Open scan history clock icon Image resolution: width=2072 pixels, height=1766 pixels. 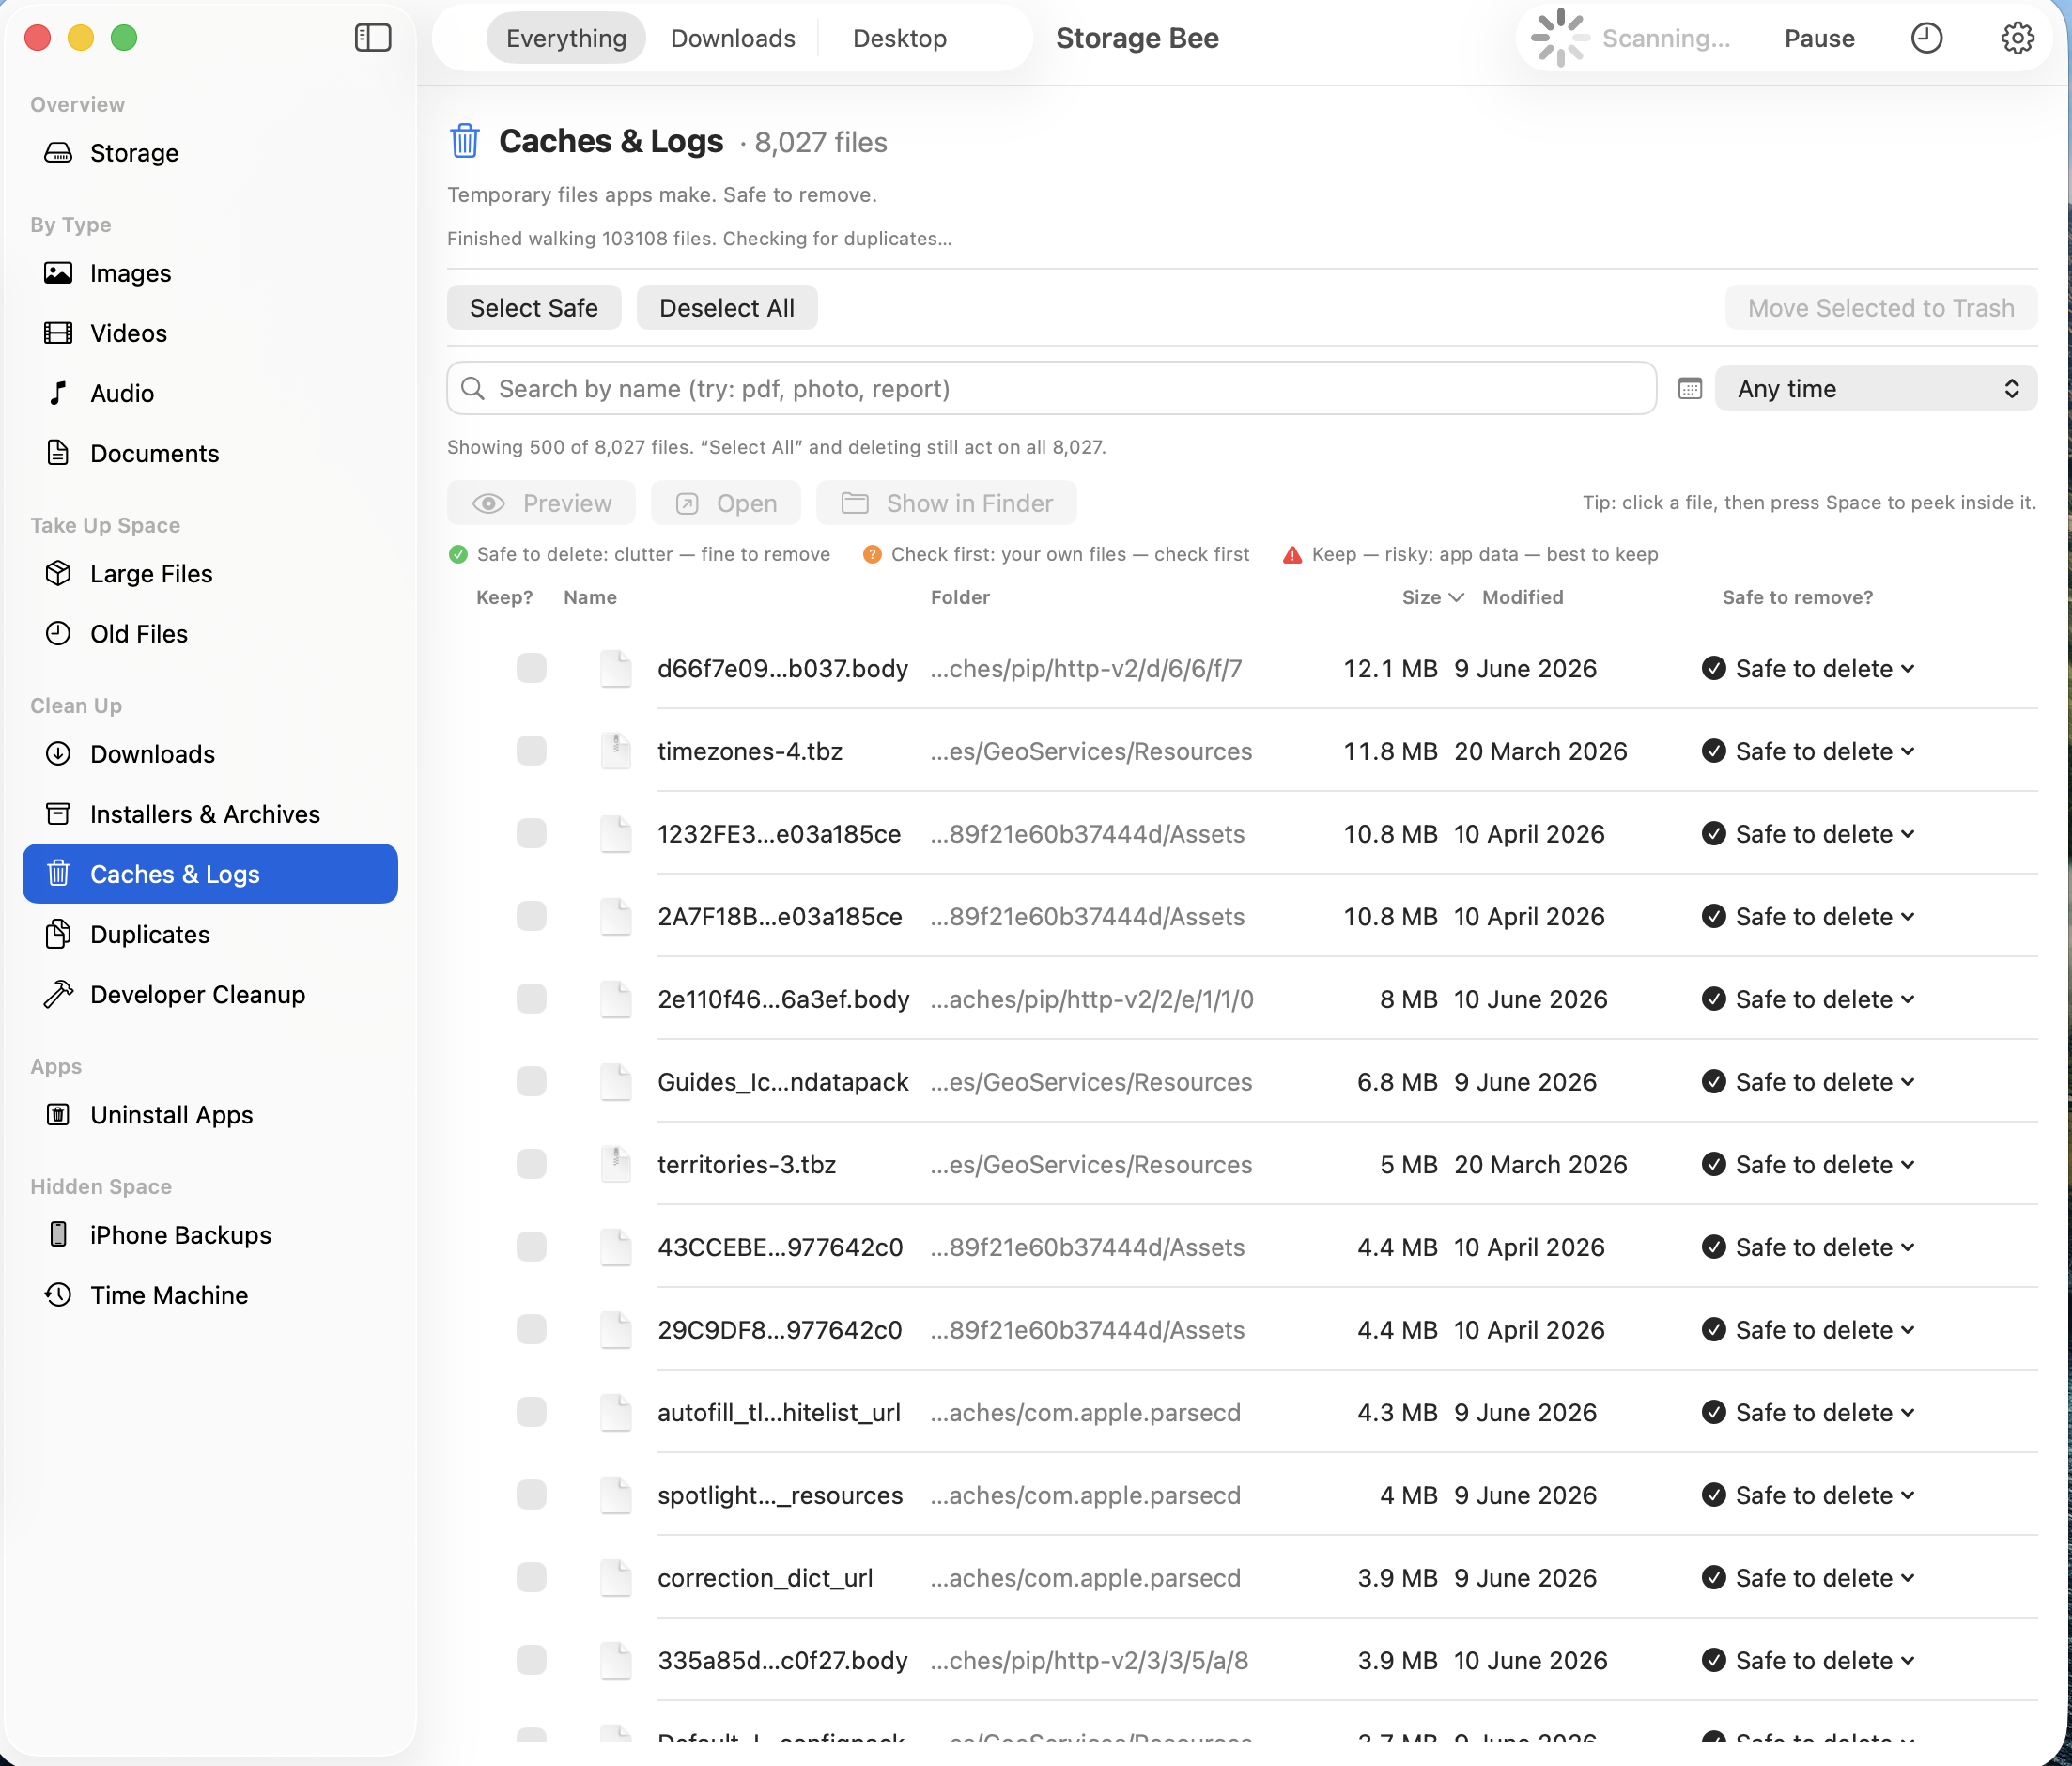point(1926,38)
